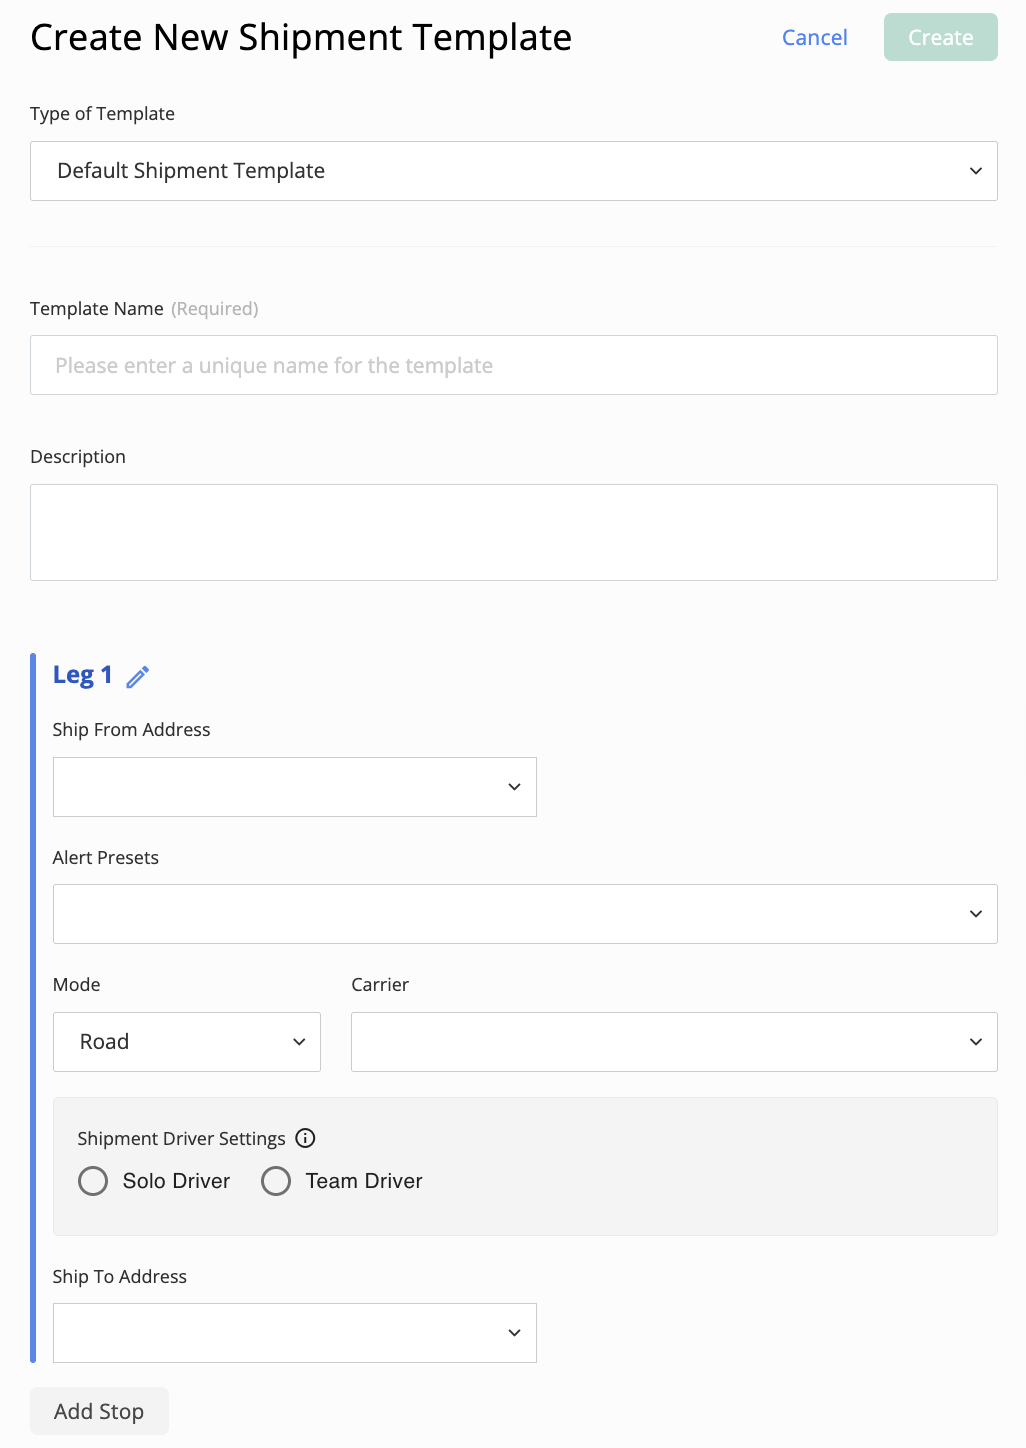The image size is (1026, 1448).
Task: Open the Shipment Driver Settings info tooltip
Action: coord(305,1138)
